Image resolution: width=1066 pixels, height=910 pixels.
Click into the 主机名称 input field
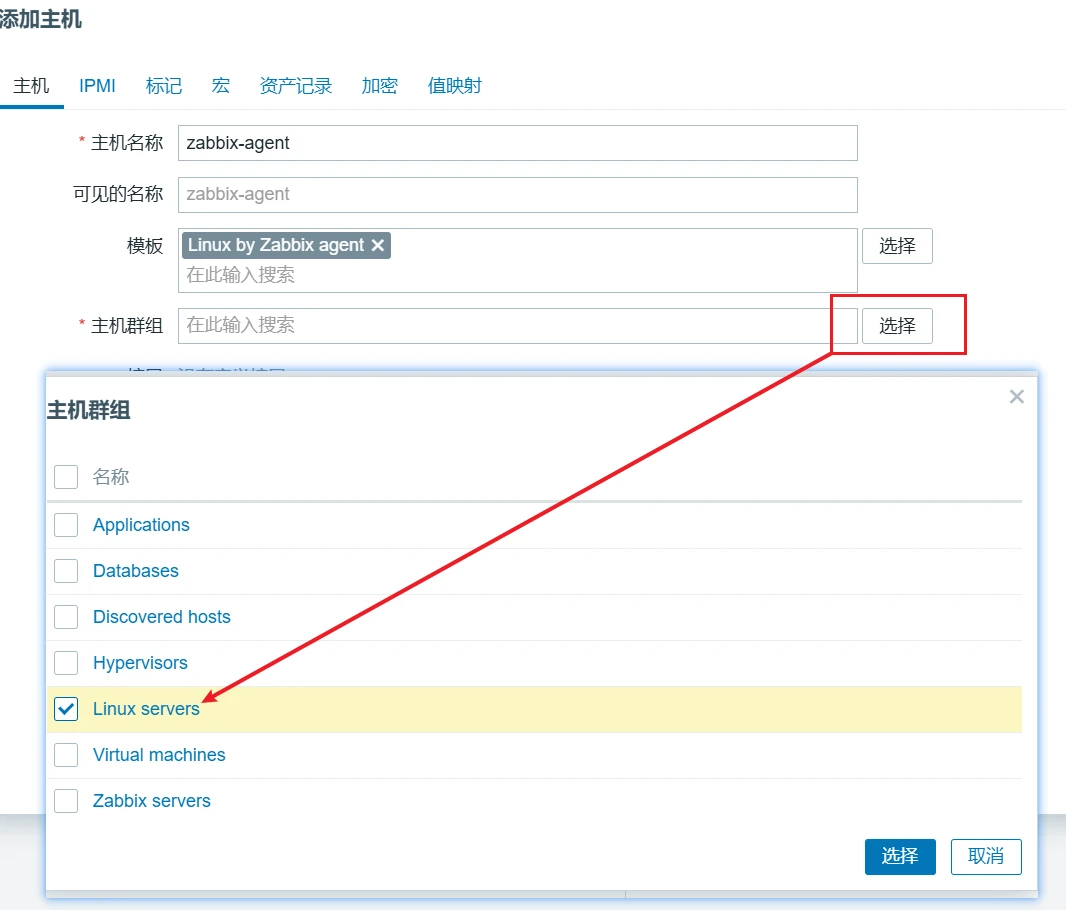[x=517, y=143]
